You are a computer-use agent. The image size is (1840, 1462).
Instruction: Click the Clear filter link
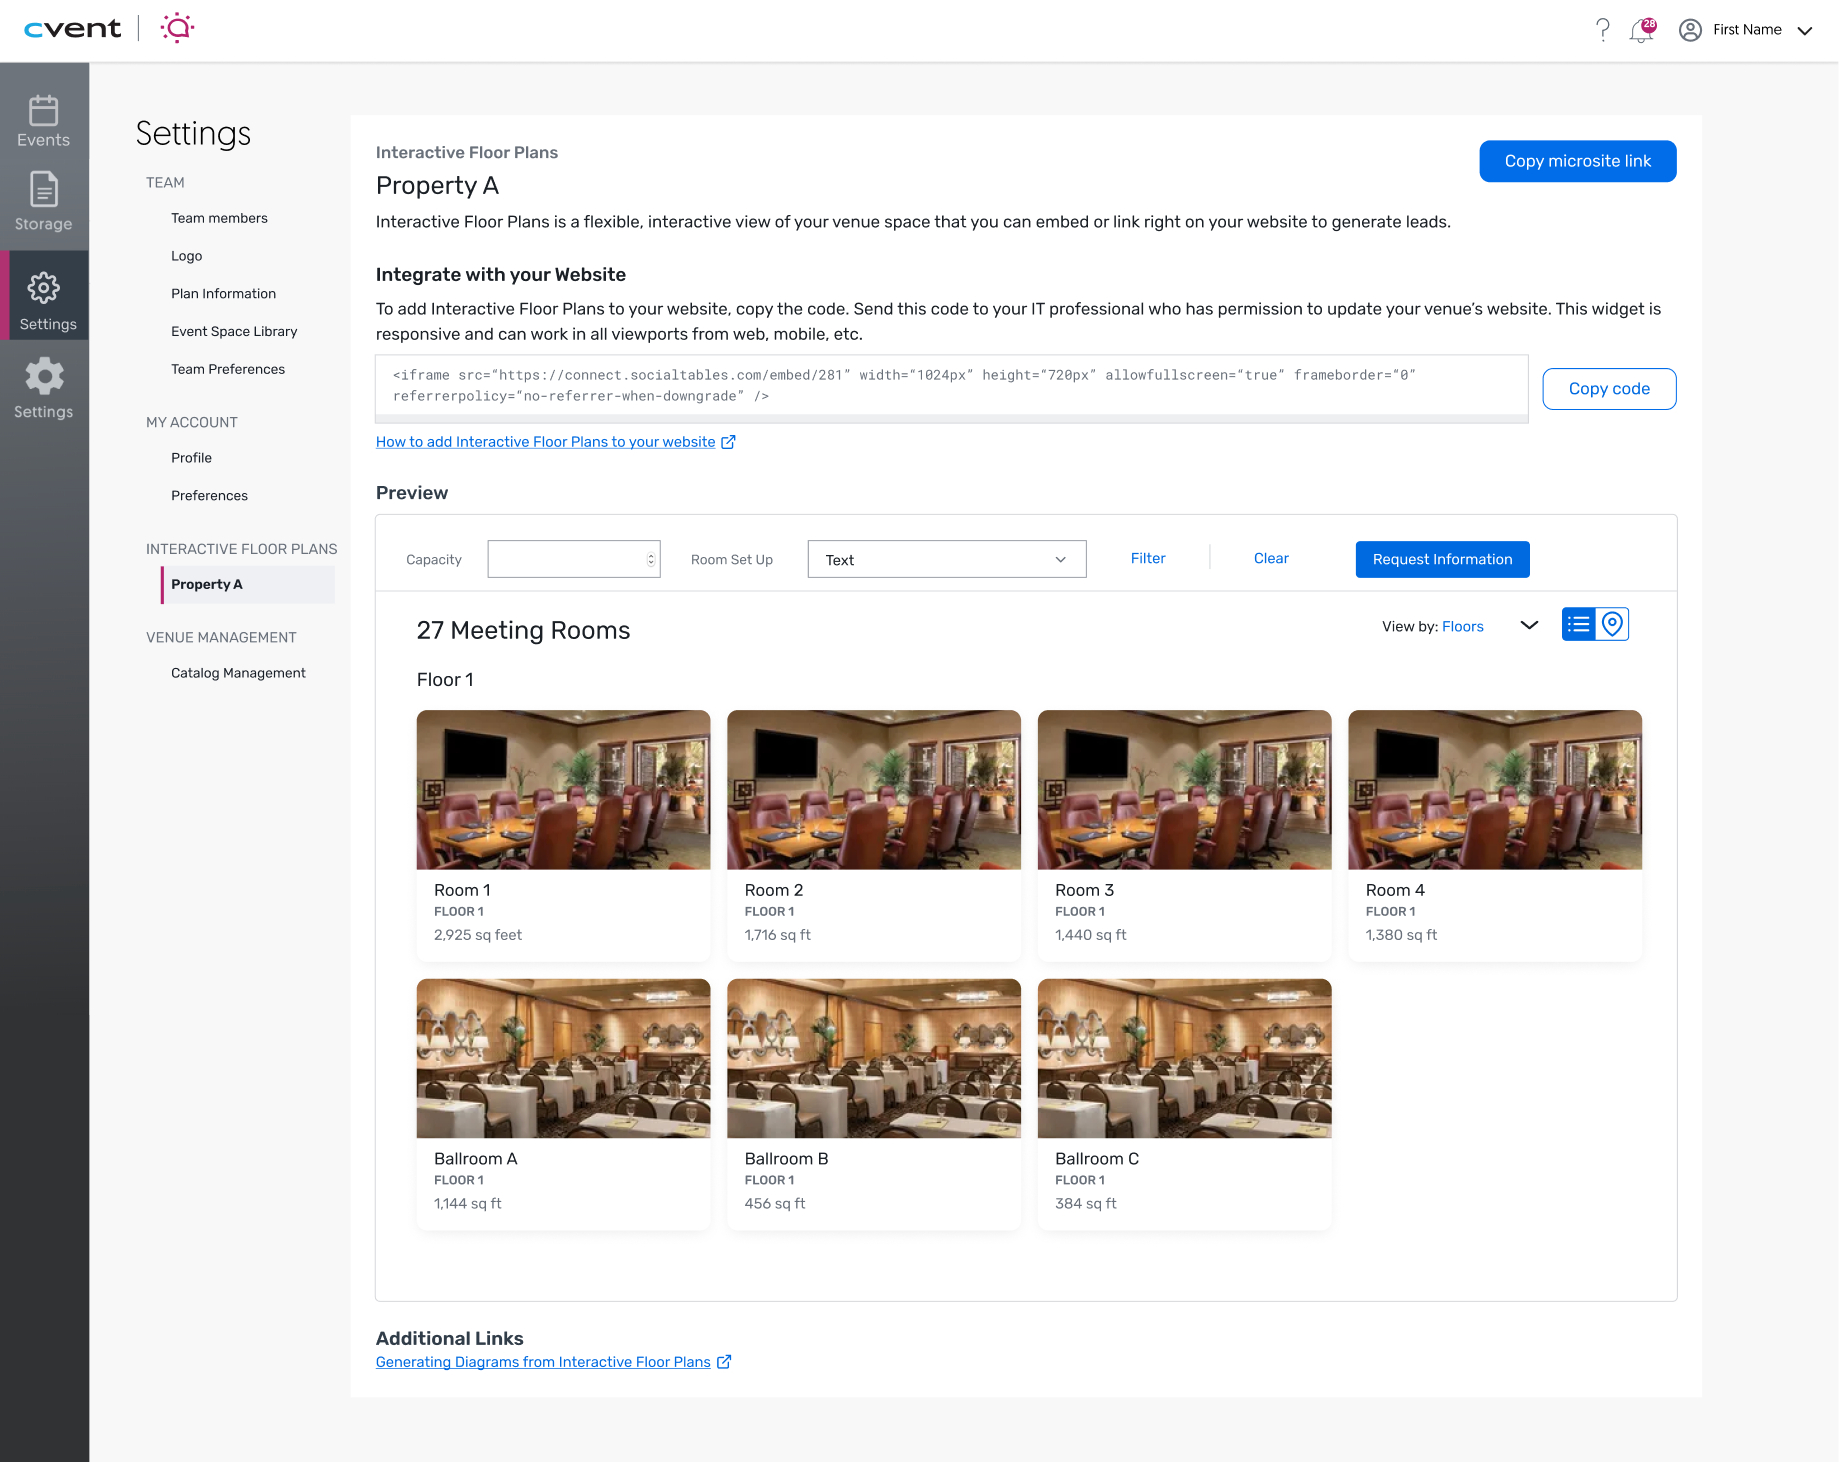click(1271, 559)
